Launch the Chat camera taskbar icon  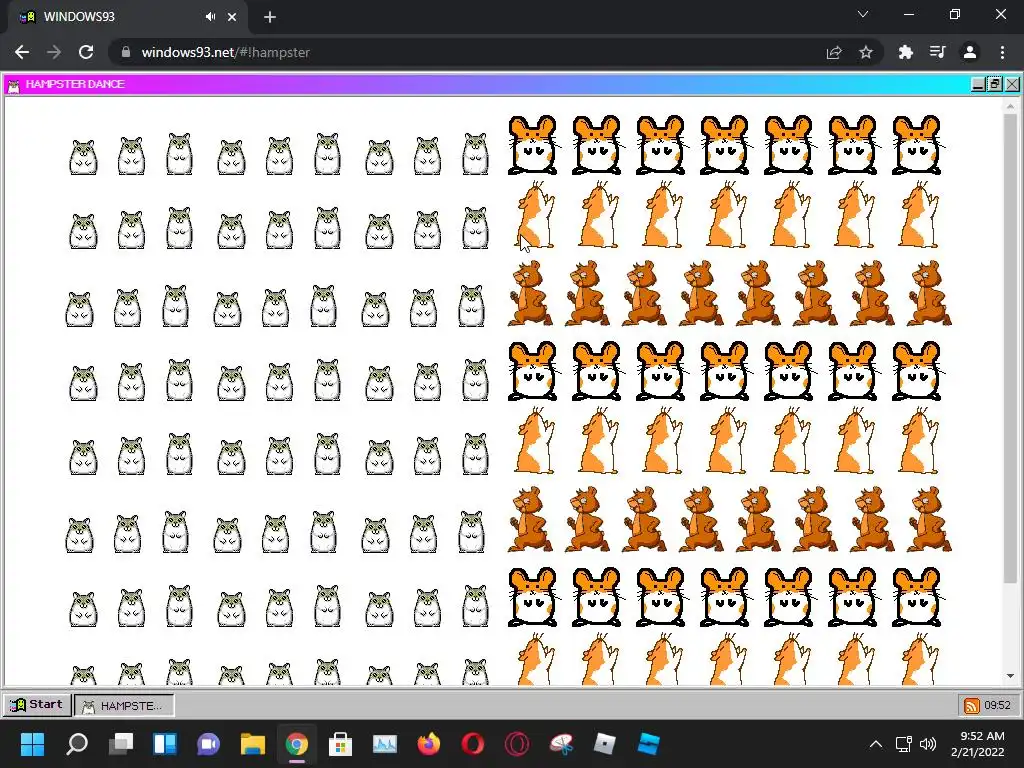pos(209,744)
